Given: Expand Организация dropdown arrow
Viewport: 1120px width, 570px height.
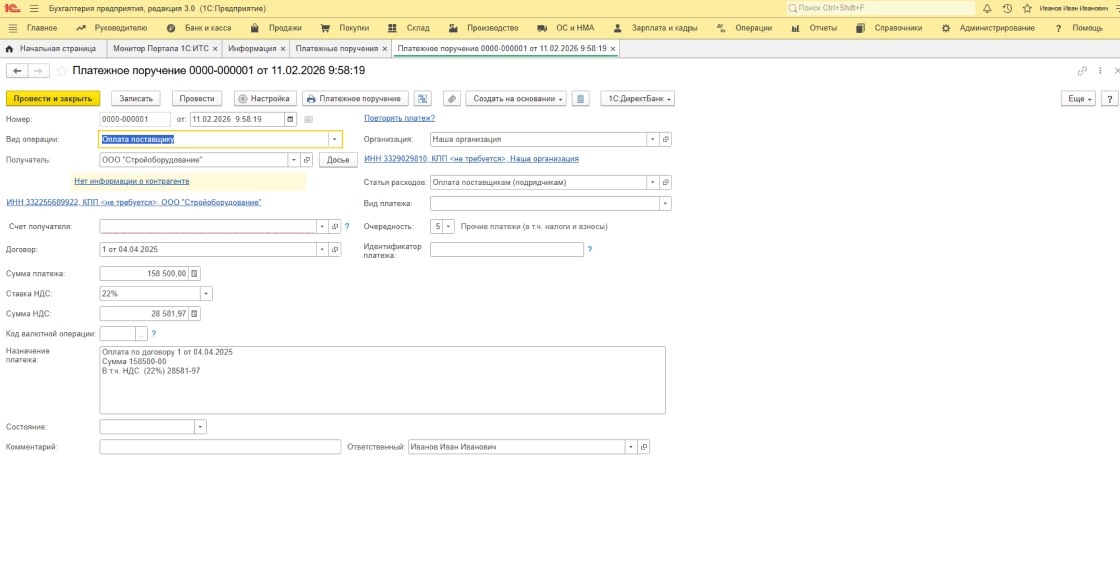Looking at the screenshot, I should pos(652,139).
